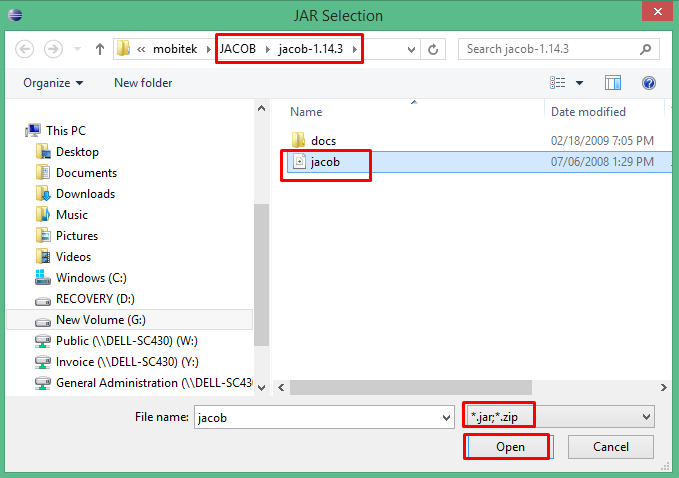Click the Refresh button in address bar
679x478 pixels.
[x=433, y=49]
